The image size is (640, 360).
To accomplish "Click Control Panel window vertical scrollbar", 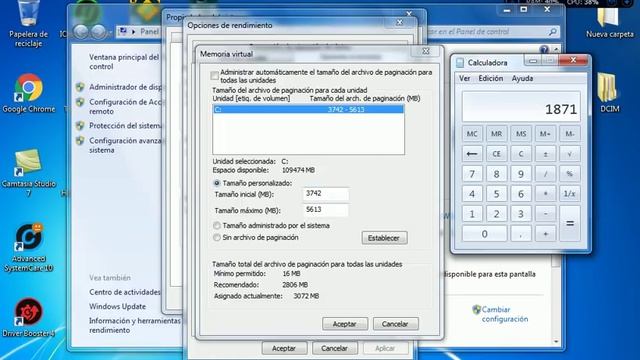I will pos(556,196).
